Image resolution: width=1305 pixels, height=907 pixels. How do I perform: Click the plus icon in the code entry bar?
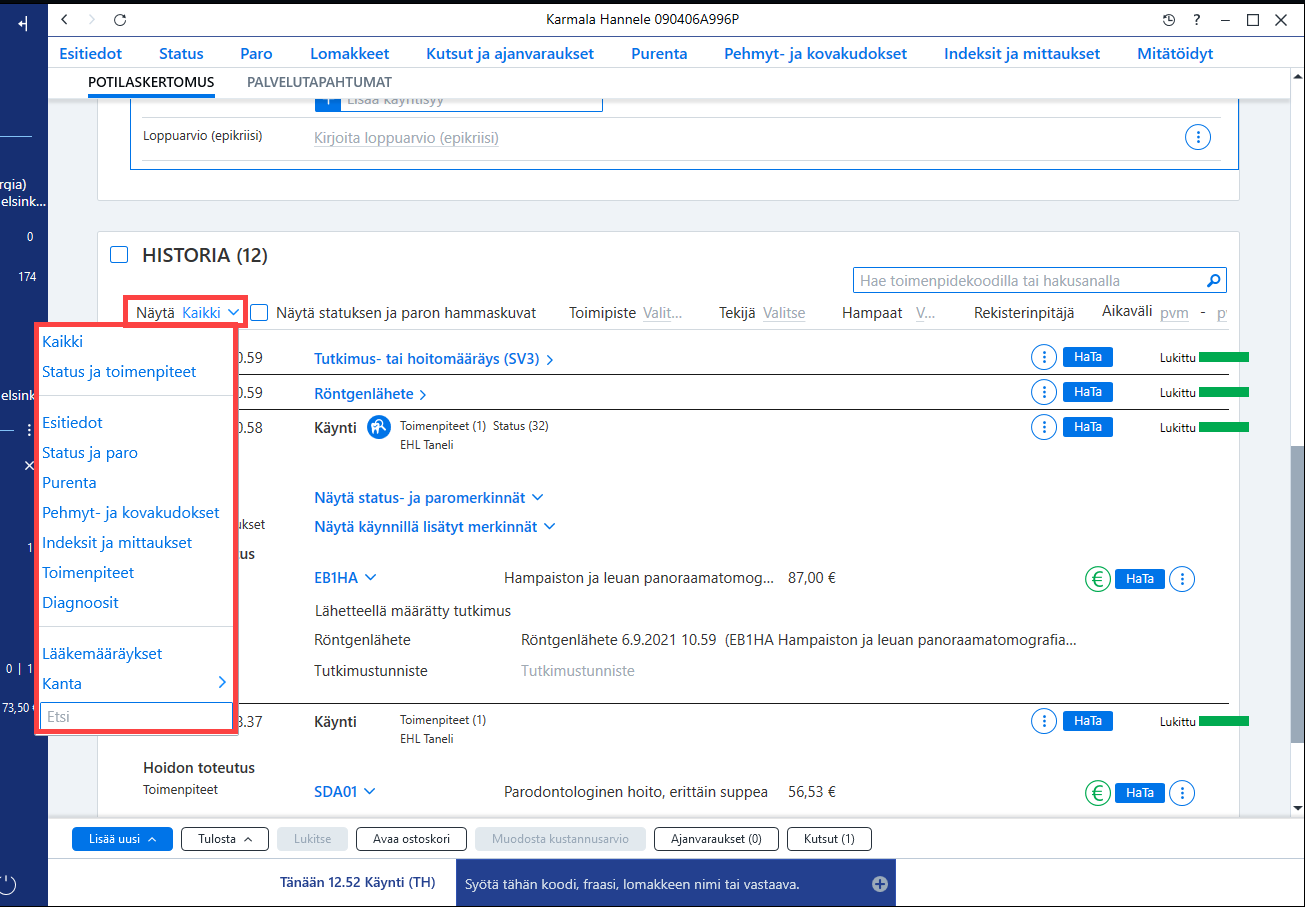click(880, 883)
